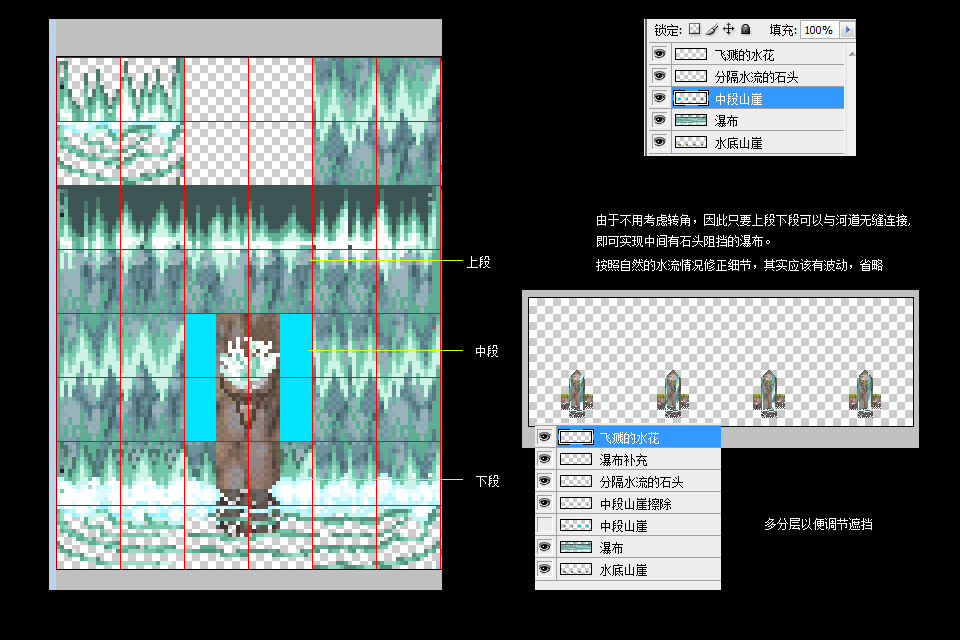Hide 飞溅的水花 layer in the seven-layer panel

[544, 437]
